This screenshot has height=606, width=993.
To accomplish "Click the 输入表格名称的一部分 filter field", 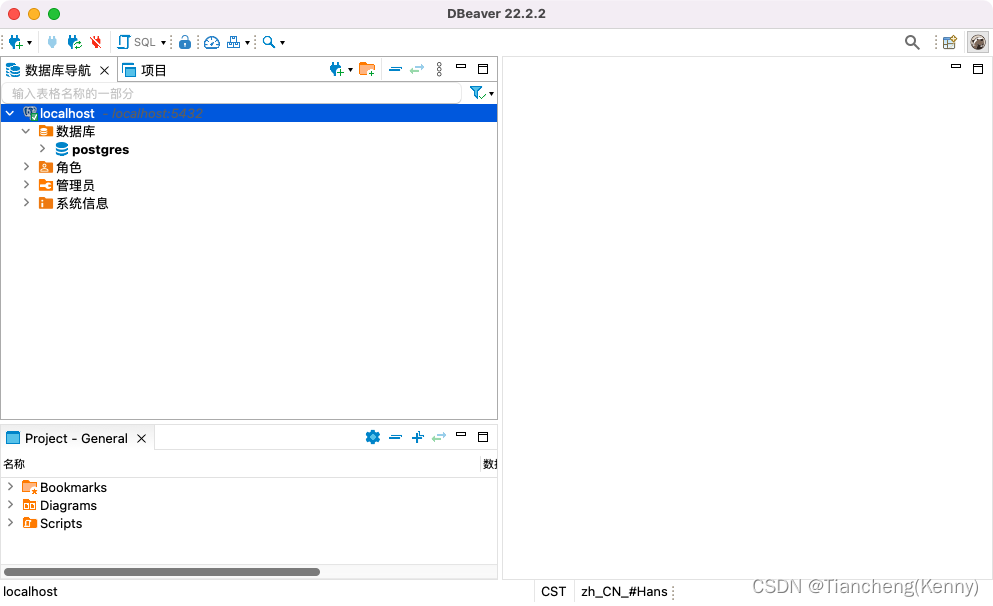I will (x=232, y=94).
